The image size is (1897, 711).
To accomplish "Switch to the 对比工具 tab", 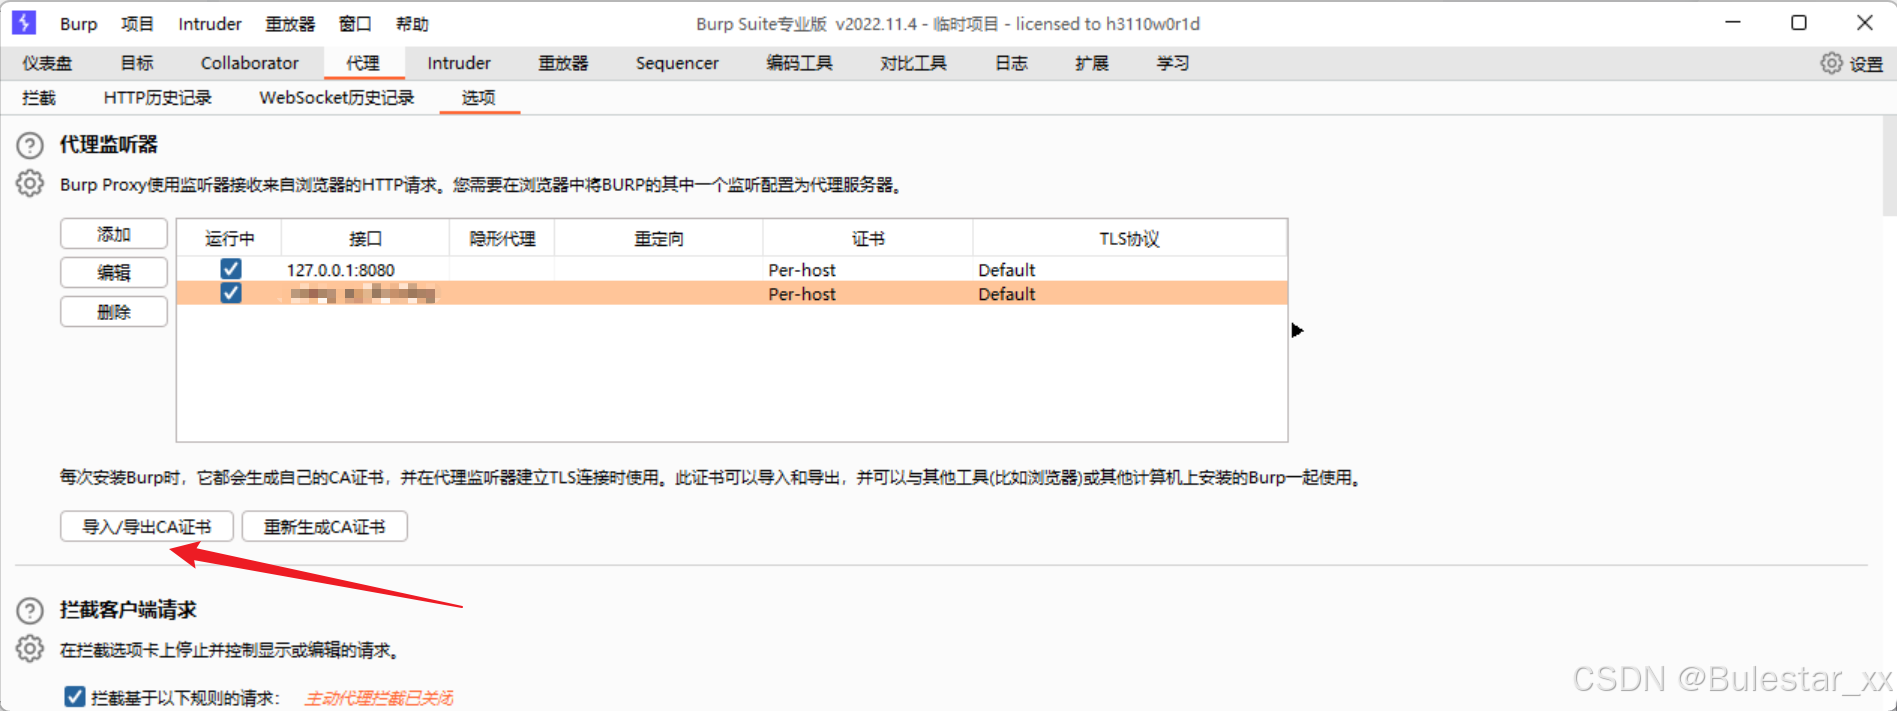I will pos(913,63).
